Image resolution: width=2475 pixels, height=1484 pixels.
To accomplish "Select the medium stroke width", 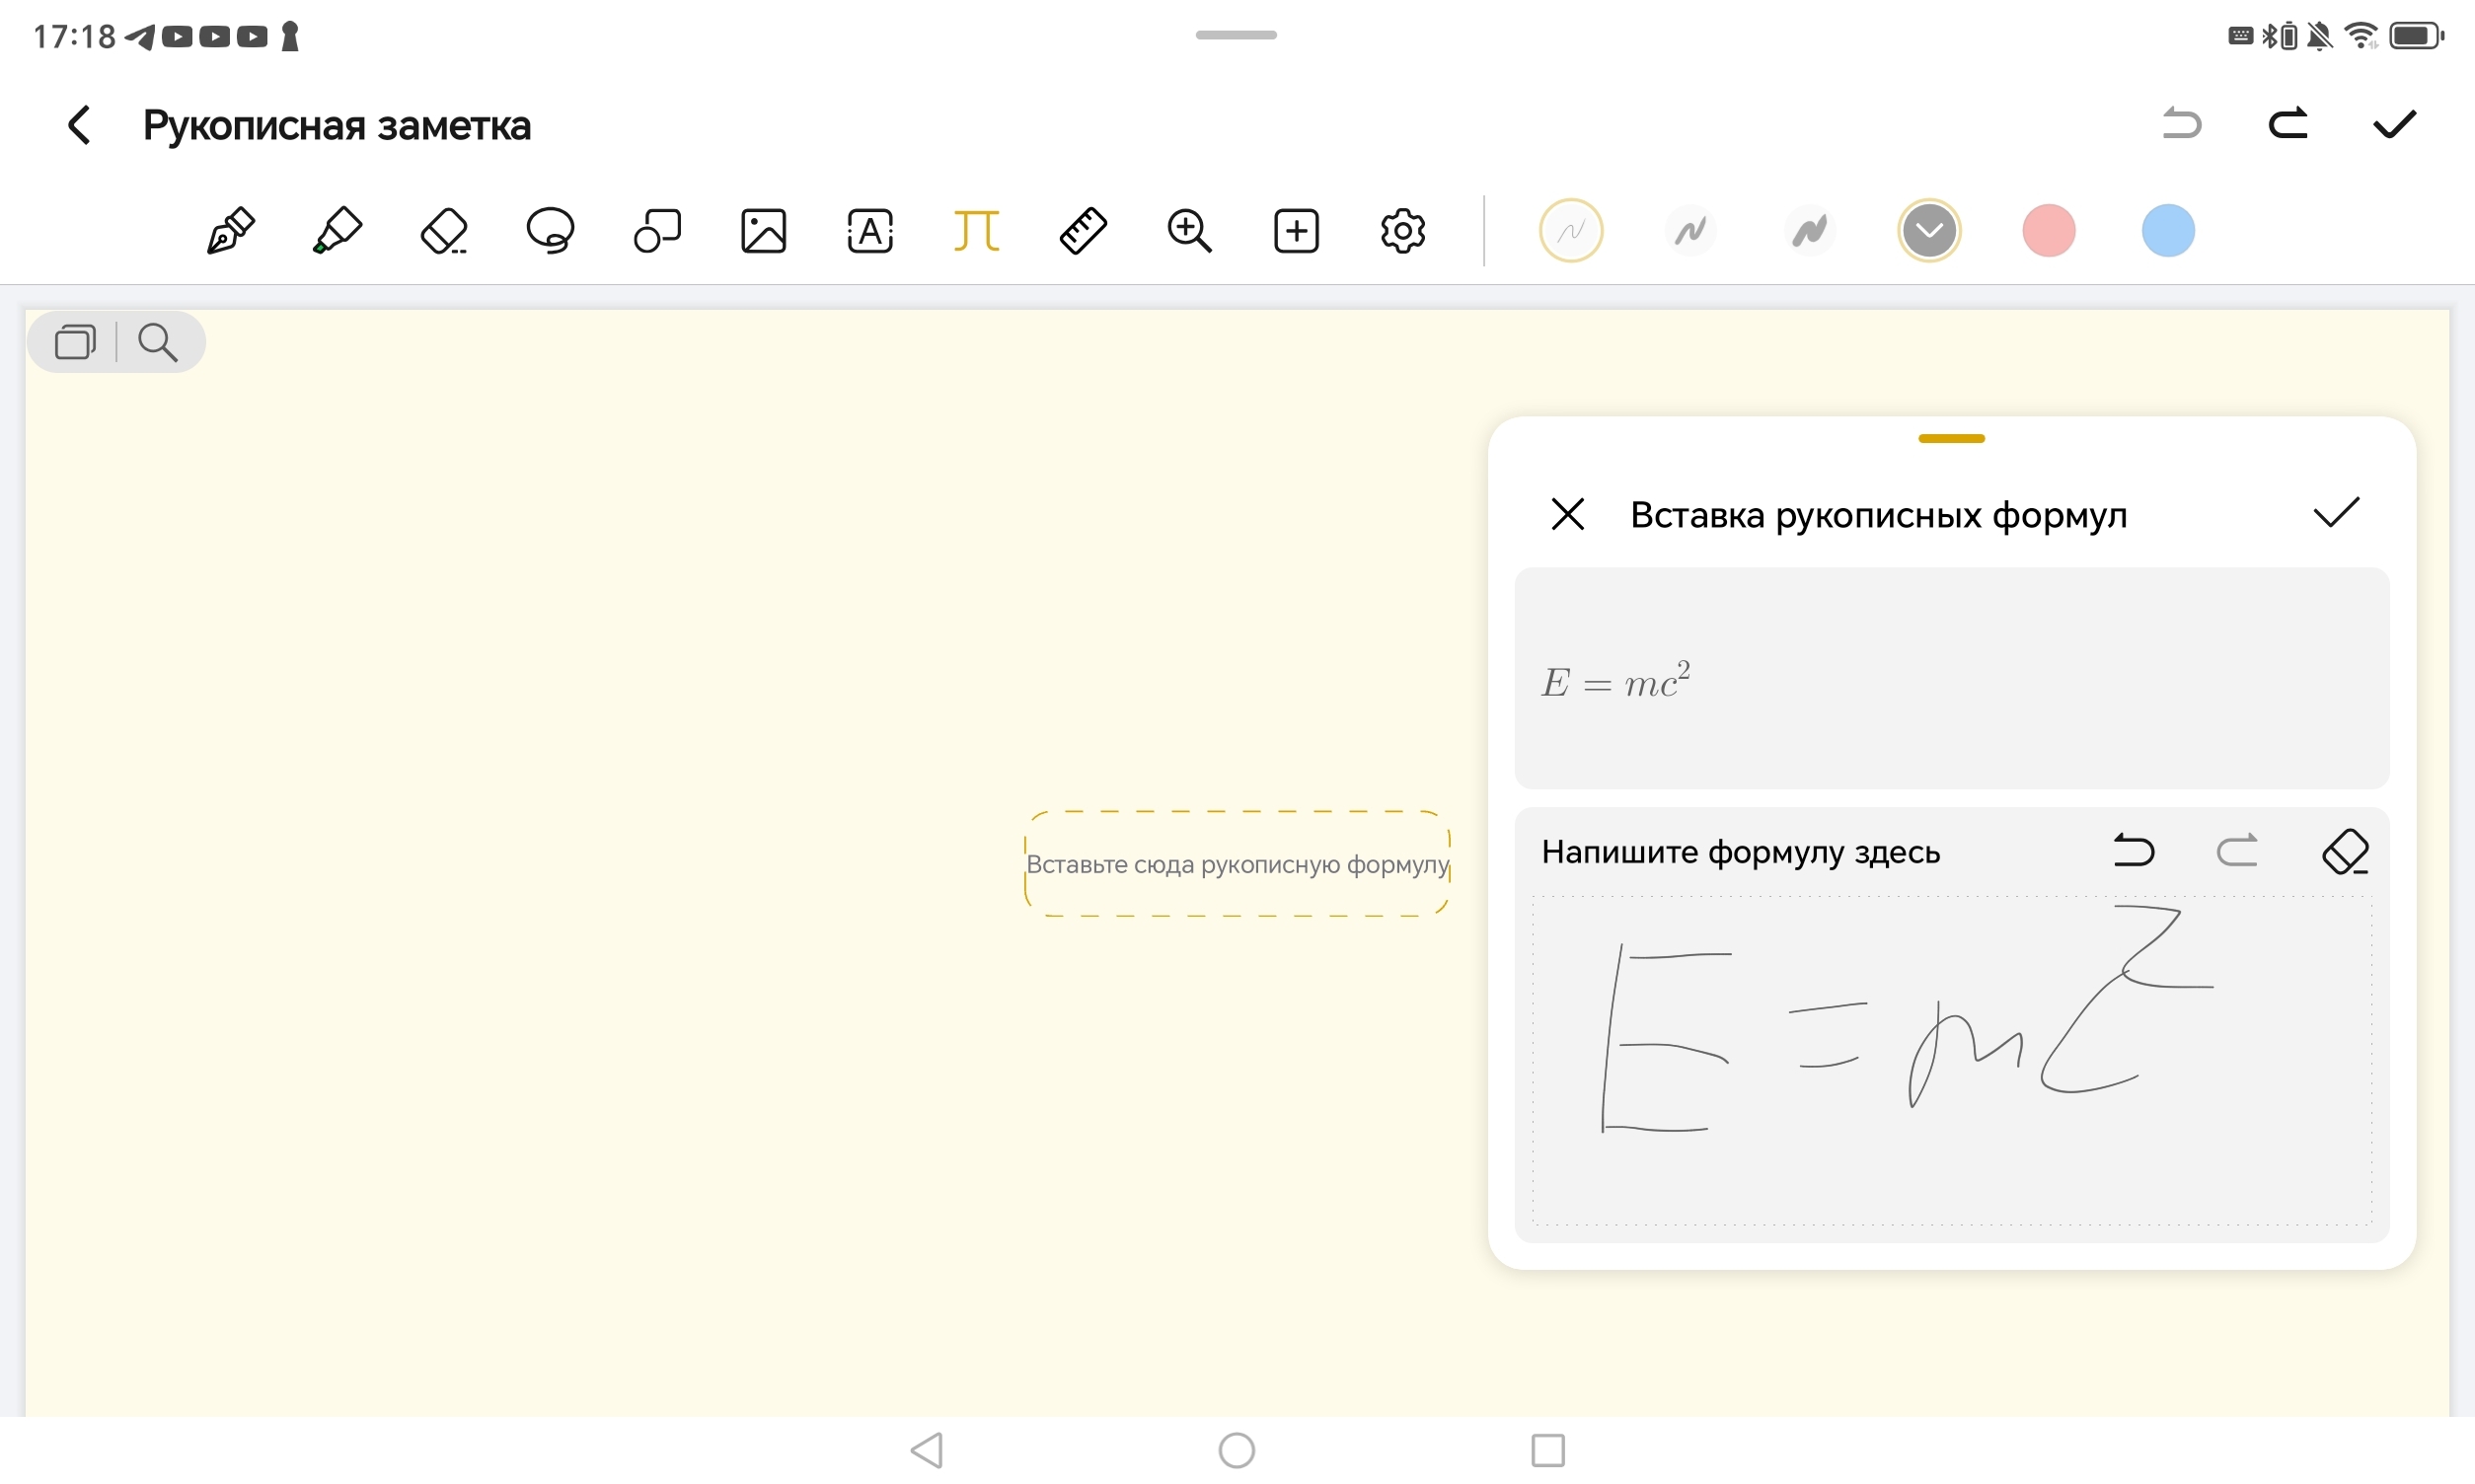I will click(x=1690, y=231).
